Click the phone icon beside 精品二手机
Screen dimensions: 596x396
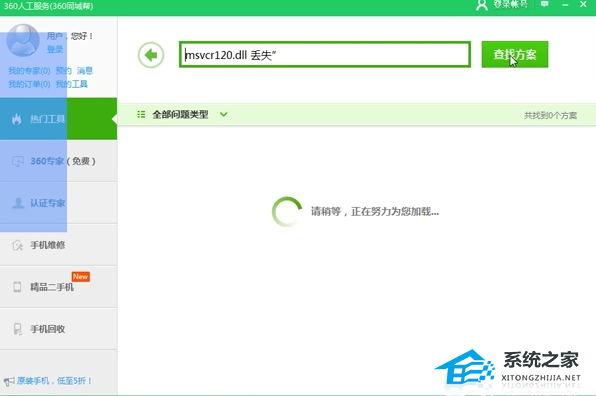point(17,287)
